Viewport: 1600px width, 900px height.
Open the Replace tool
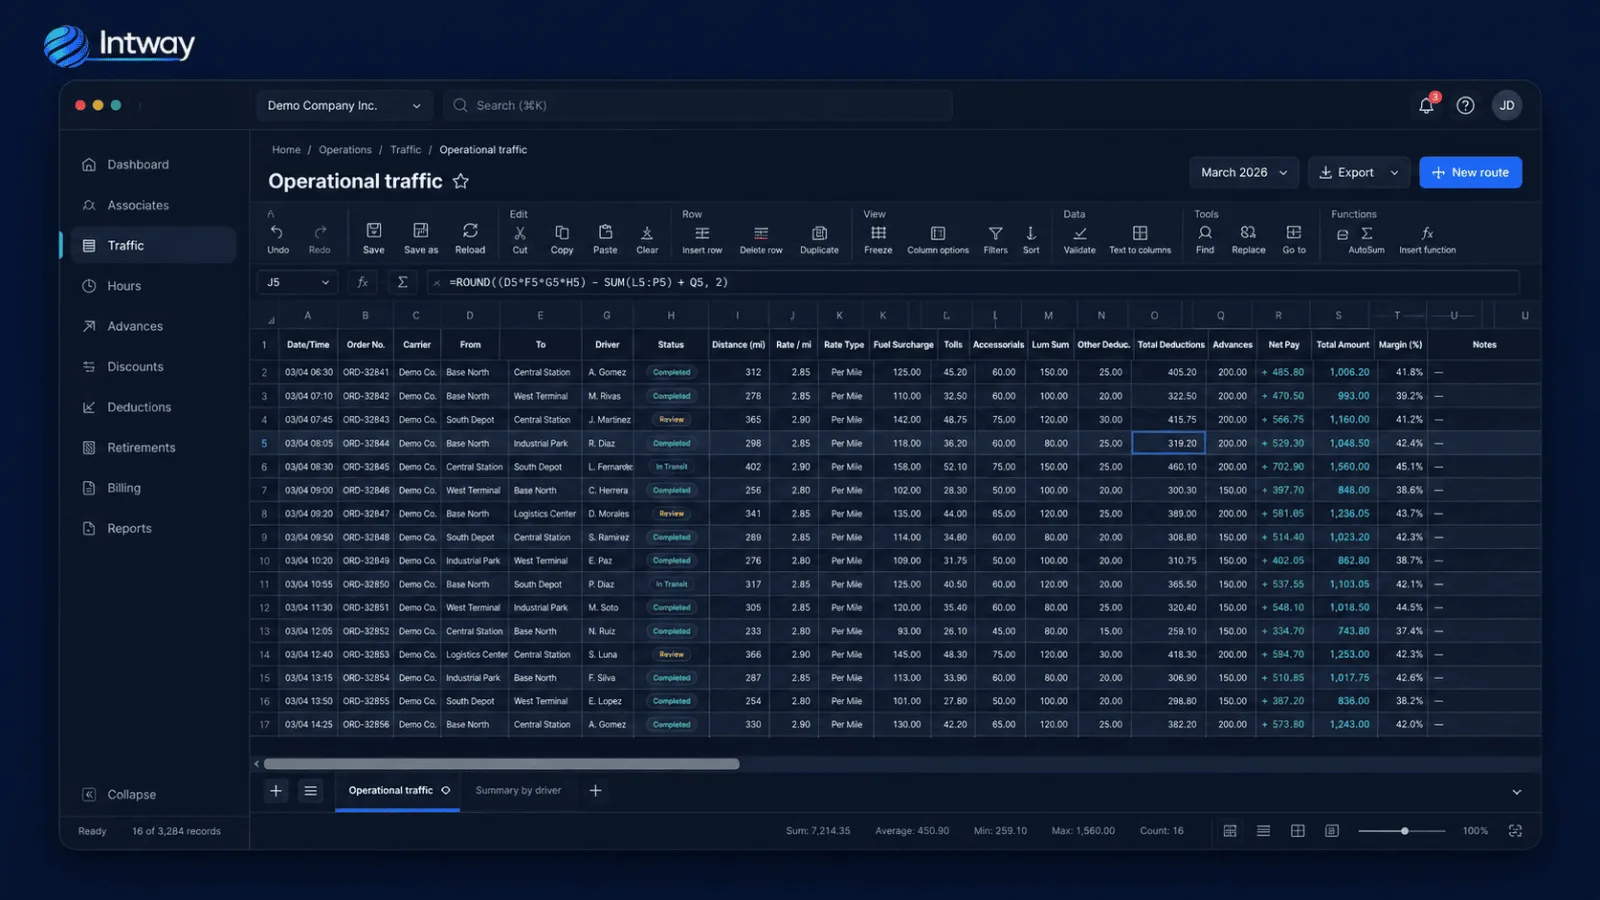click(x=1248, y=232)
